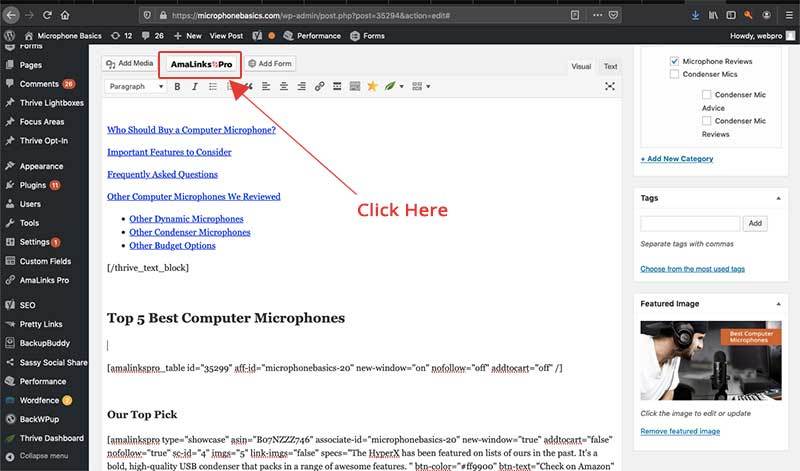Collapse the admin sidebar menu
The width and height of the screenshot is (800, 471).
pyautogui.click(x=37, y=456)
